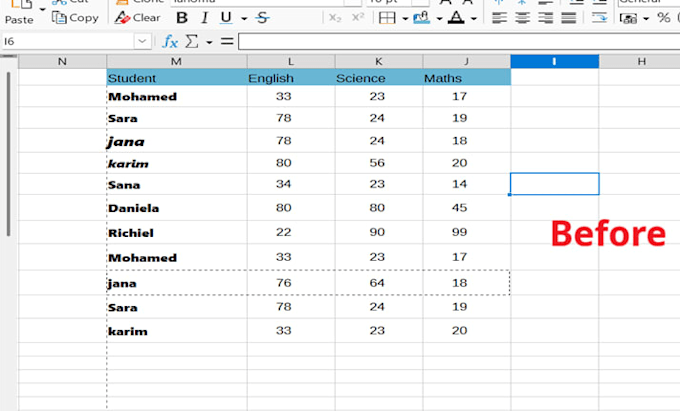
Task: Click the Name Box showing I6
Action: tap(69, 42)
